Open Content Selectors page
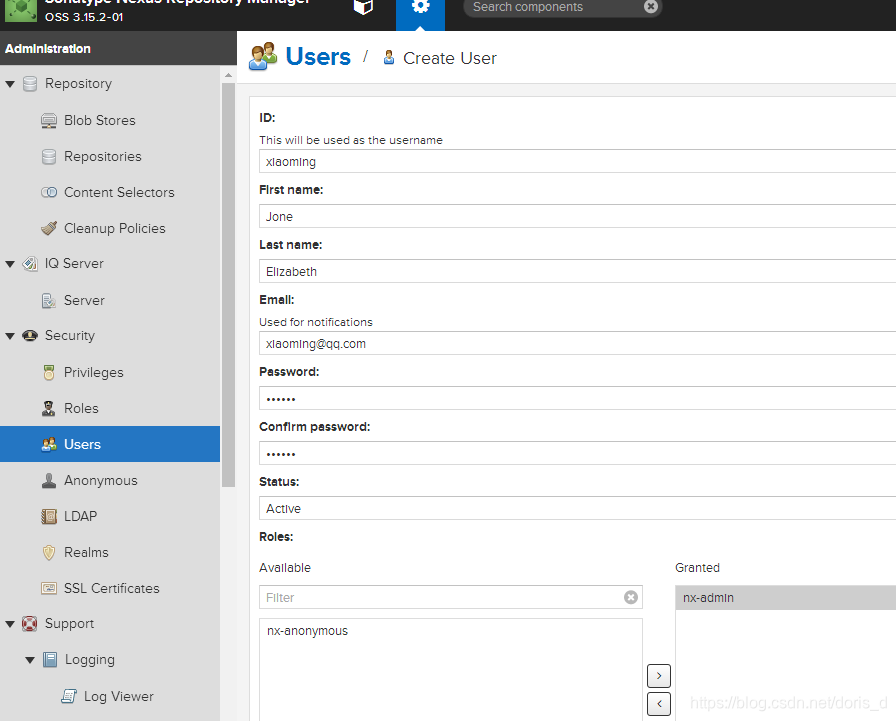896x721 pixels. click(119, 193)
